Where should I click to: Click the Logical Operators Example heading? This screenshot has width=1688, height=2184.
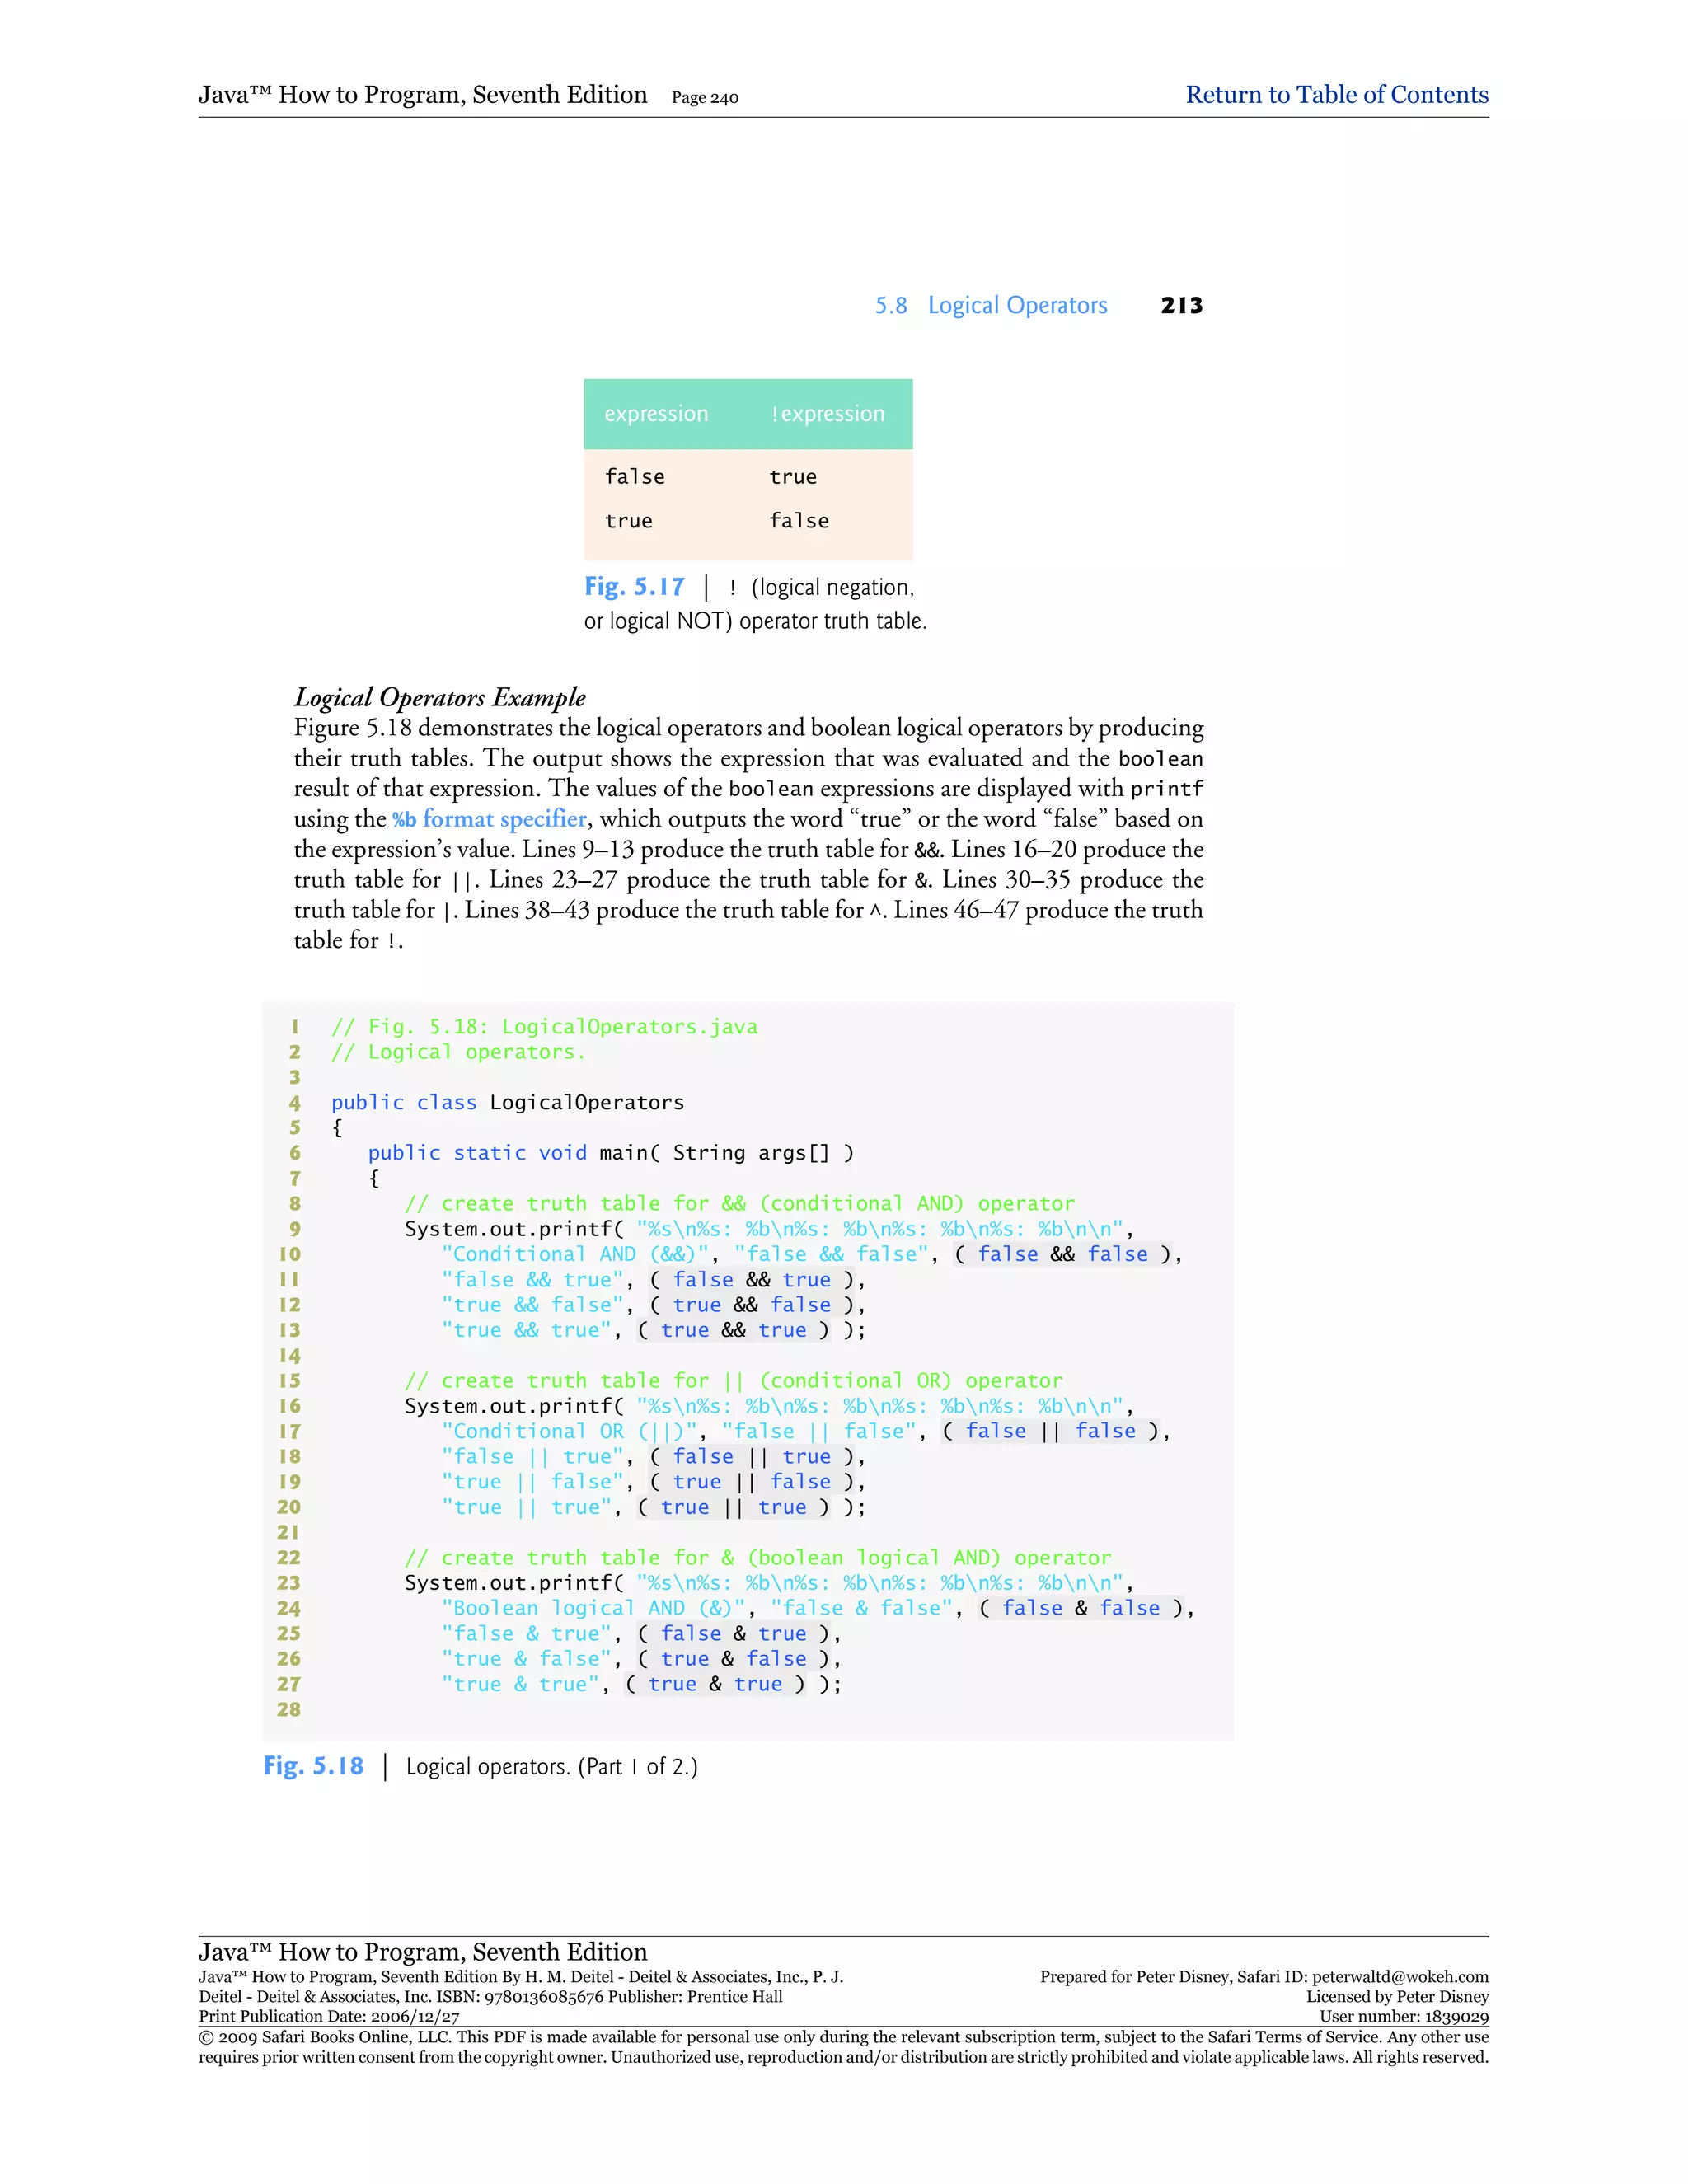(439, 697)
